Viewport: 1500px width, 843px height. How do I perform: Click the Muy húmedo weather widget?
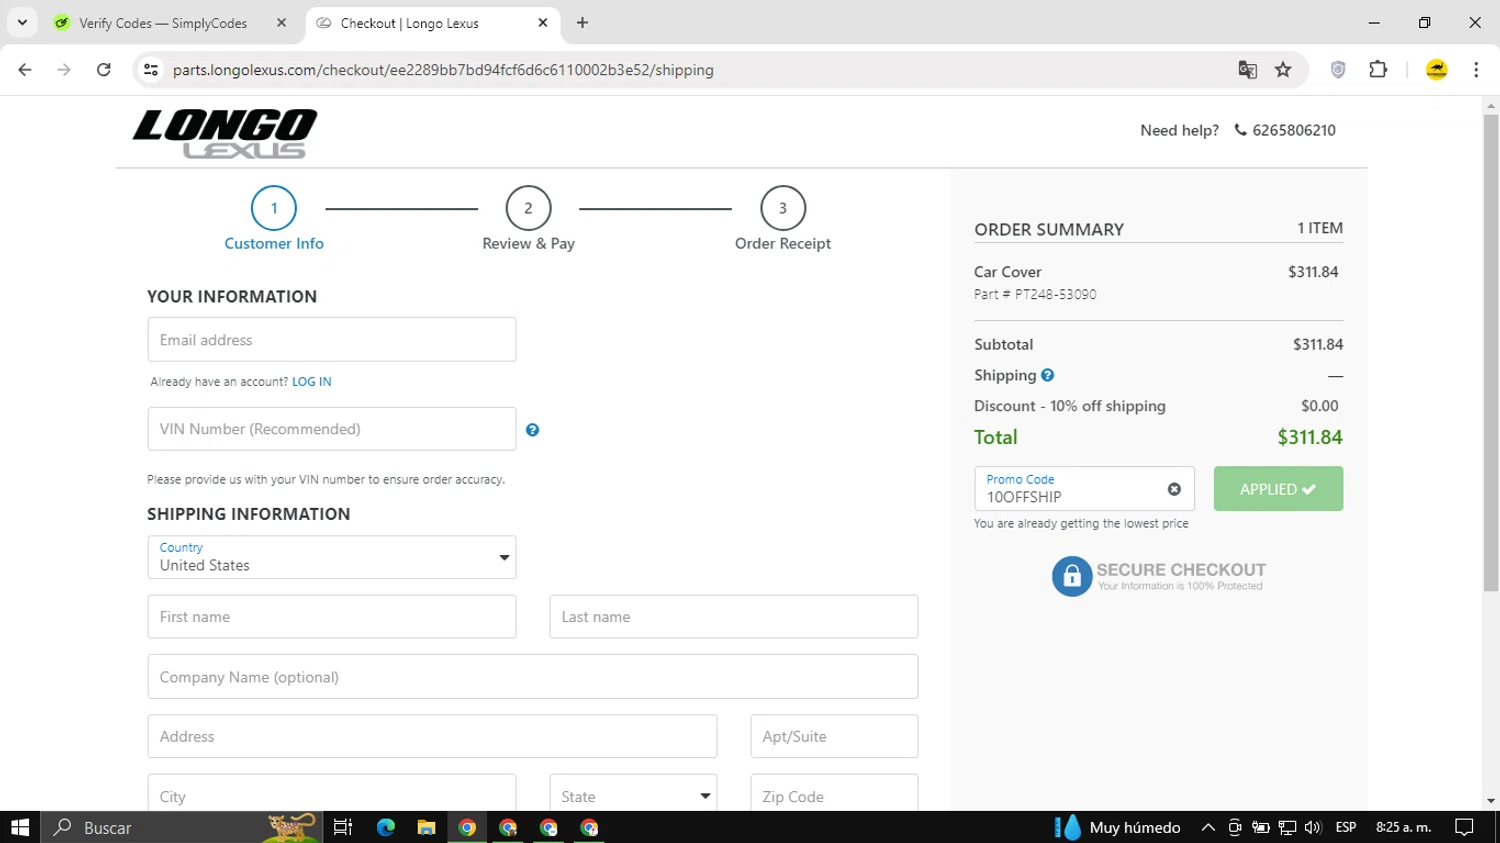click(1118, 827)
